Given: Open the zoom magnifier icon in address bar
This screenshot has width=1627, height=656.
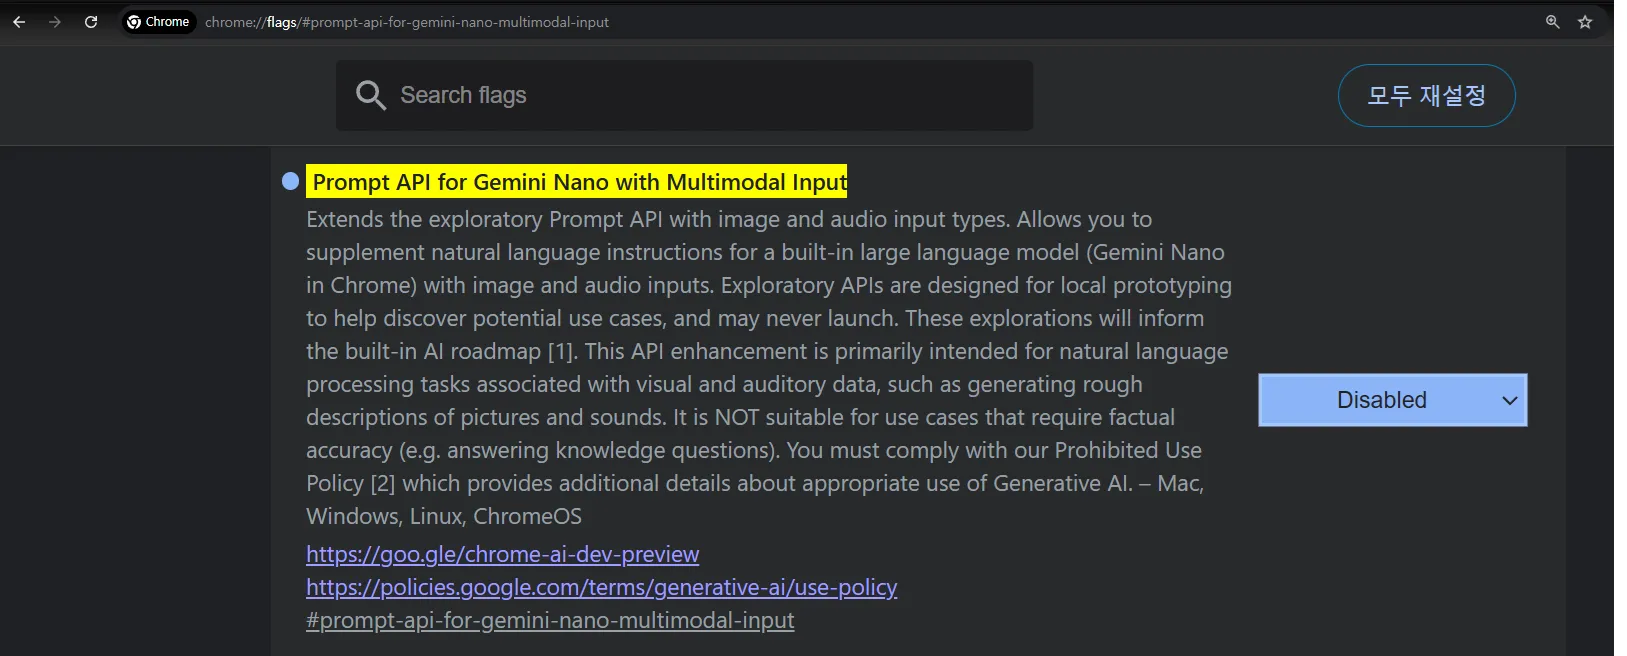Looking at the screenshot, I should [x=1553, y=22].
